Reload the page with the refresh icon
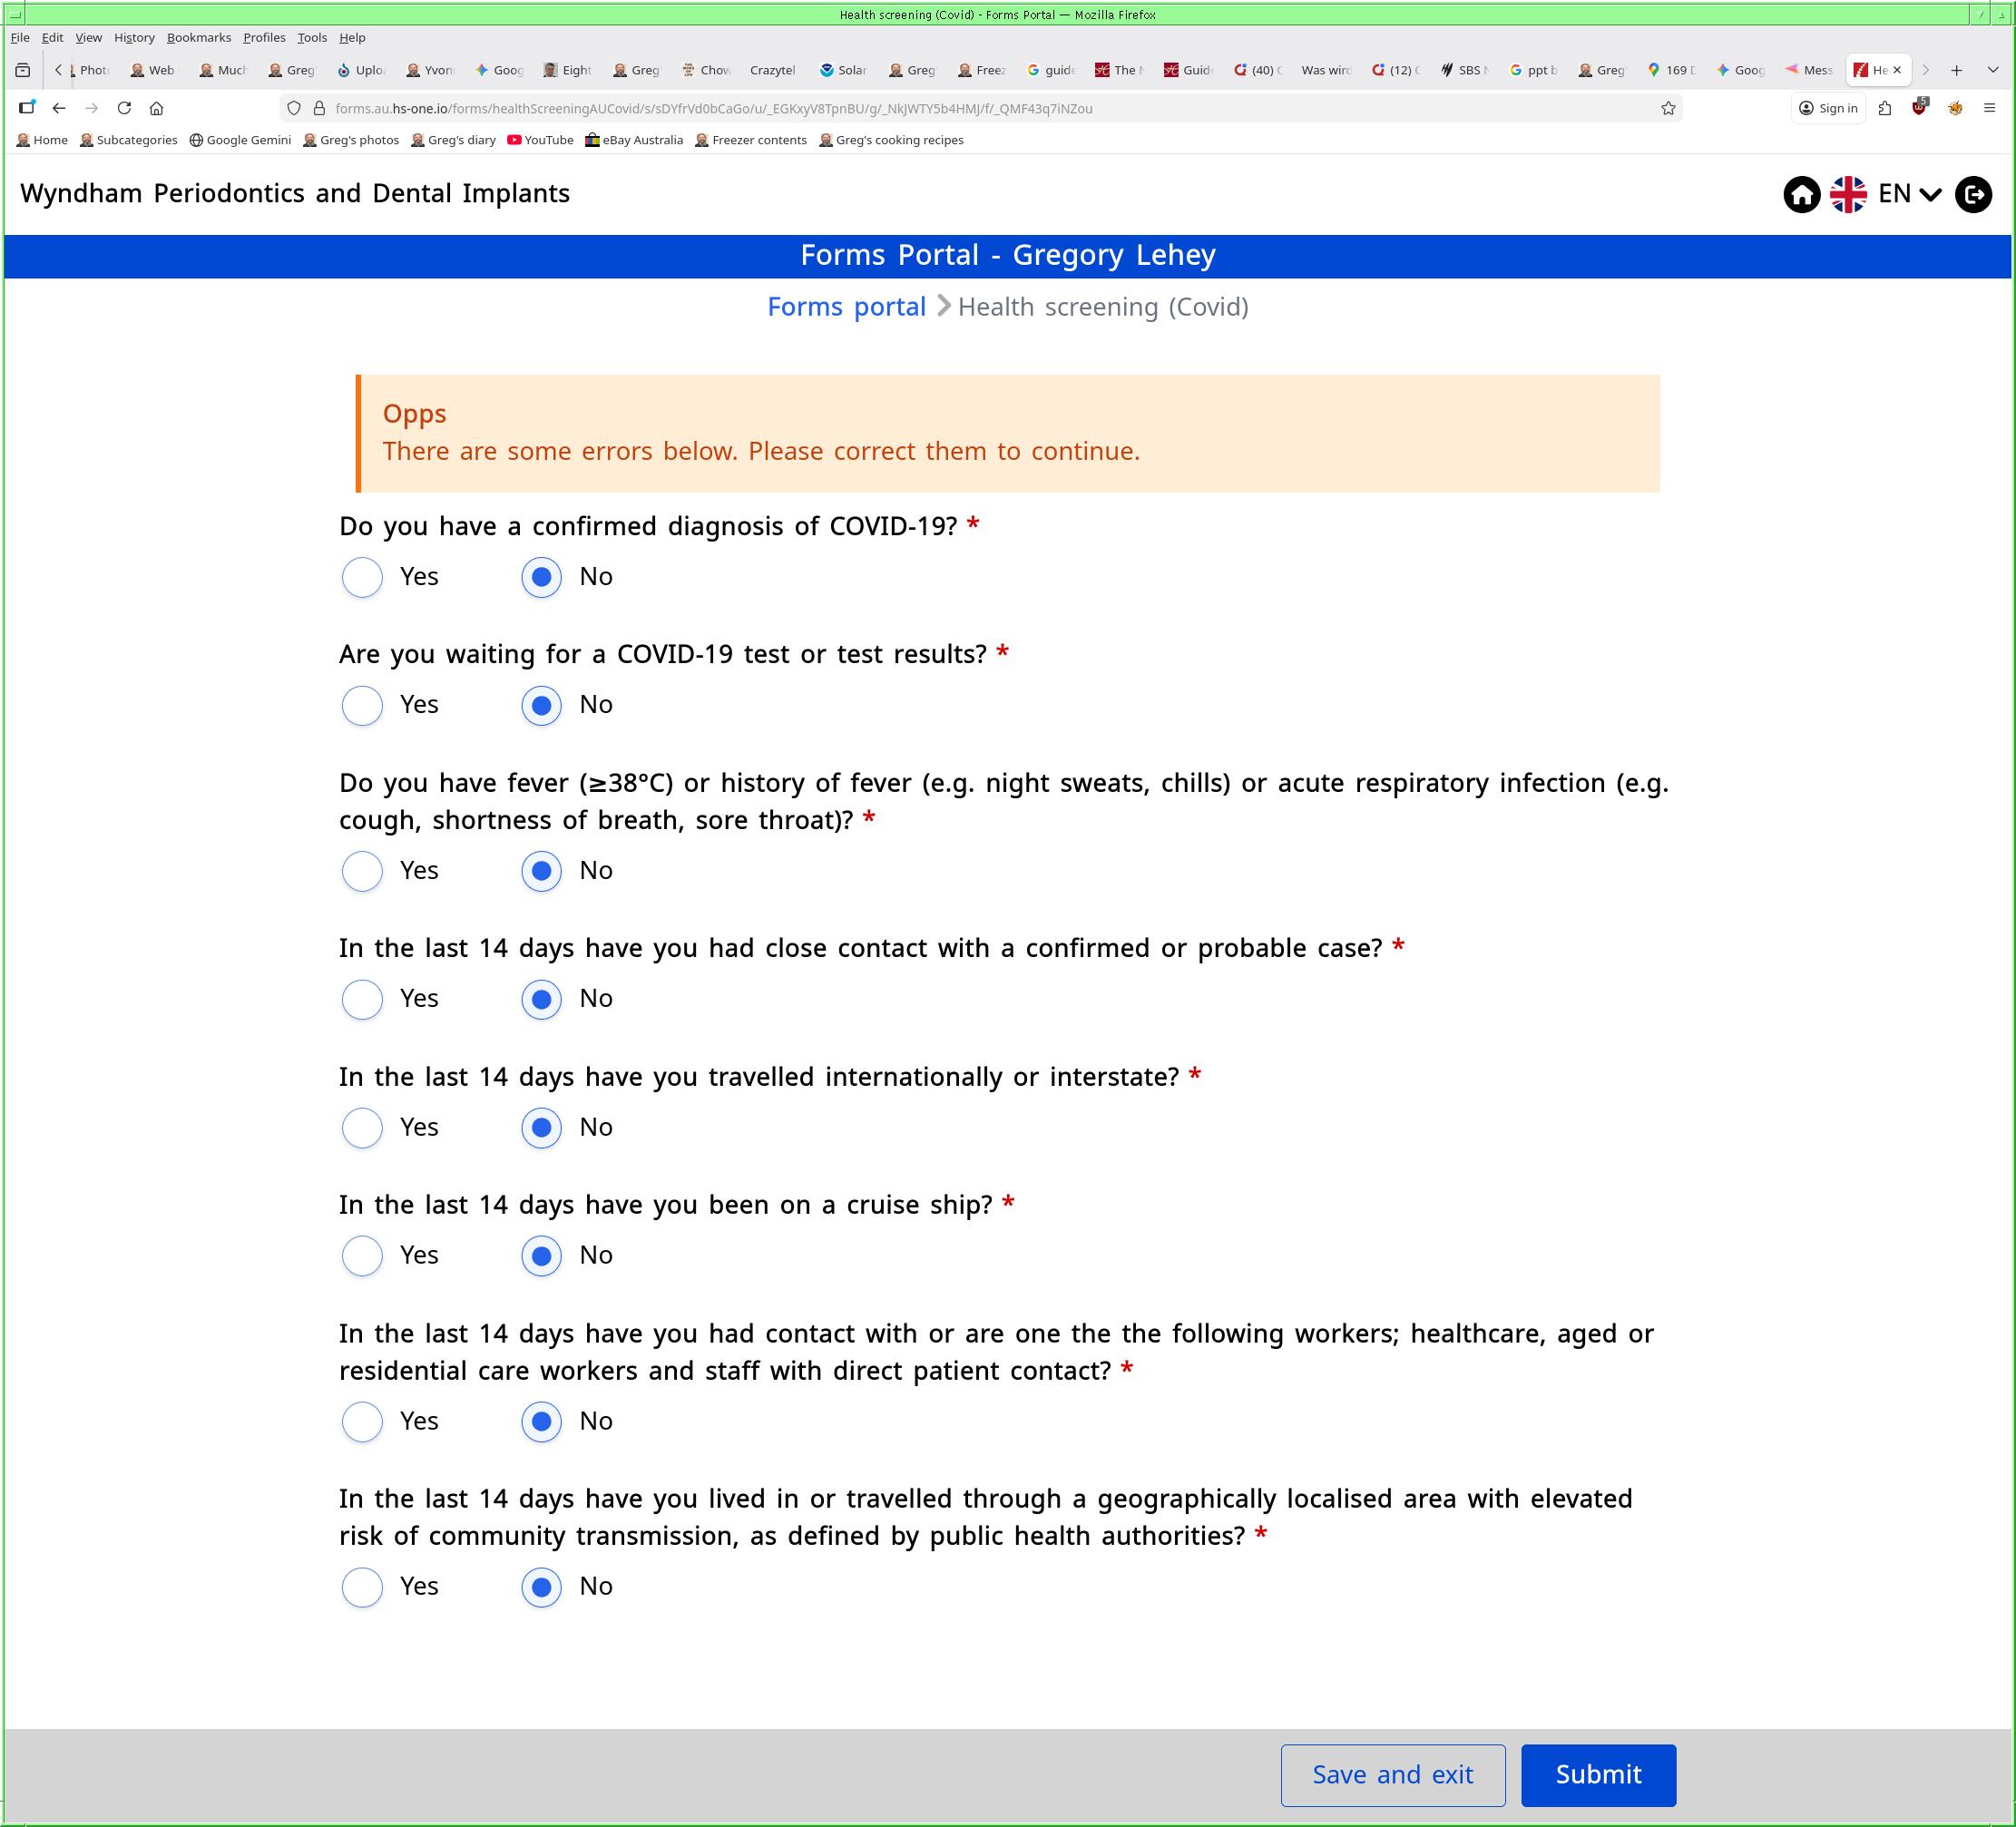The width and height of the screenshot is (2016, 1827). pyautogui.click(x=124, y=108)
